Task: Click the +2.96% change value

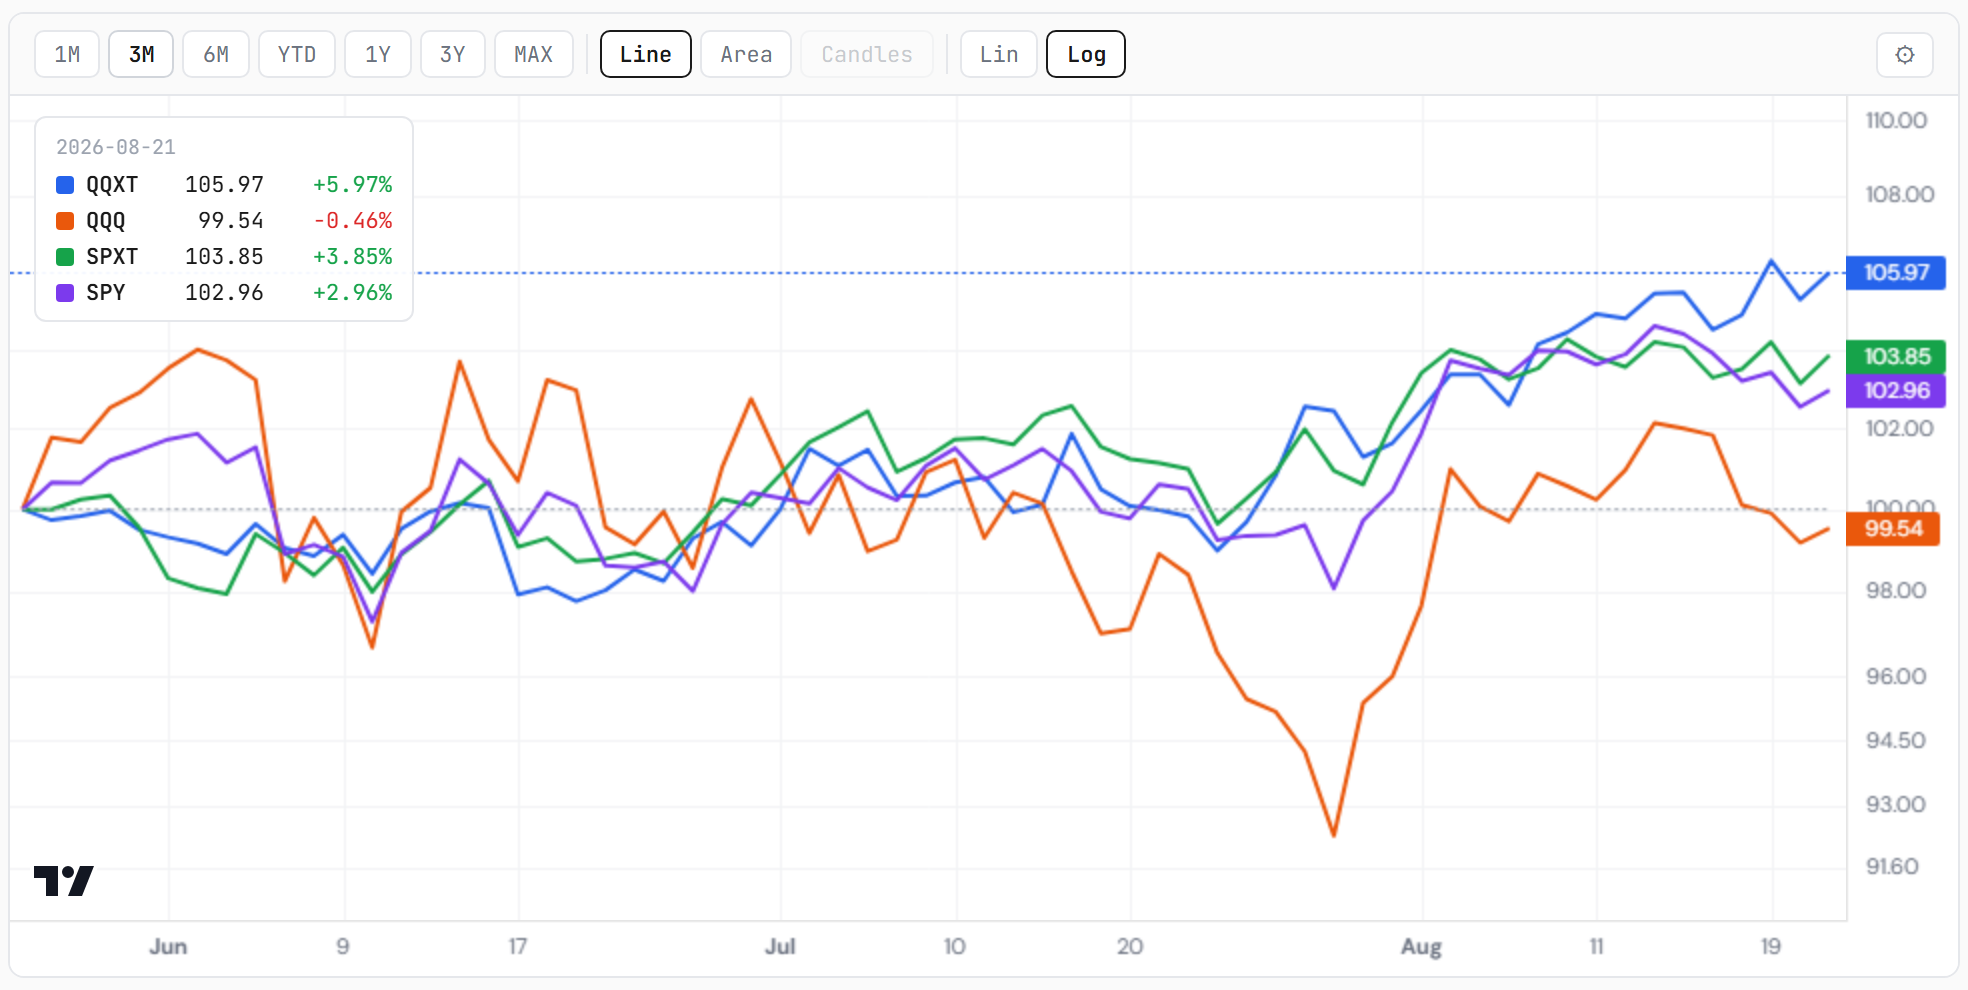Action: coord(353,293)
